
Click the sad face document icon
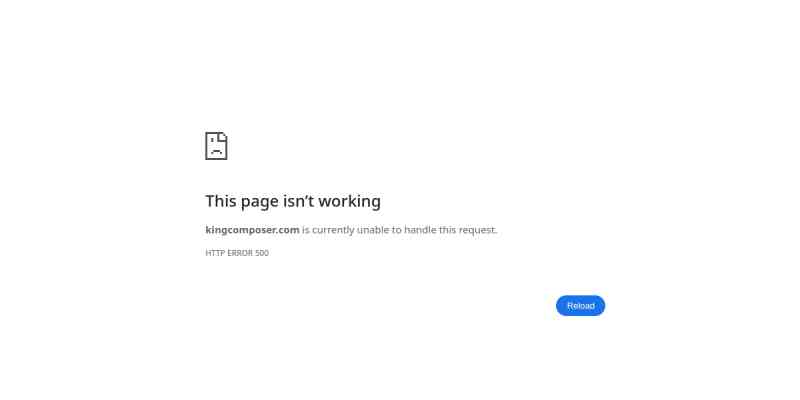(x=216, y=146)
